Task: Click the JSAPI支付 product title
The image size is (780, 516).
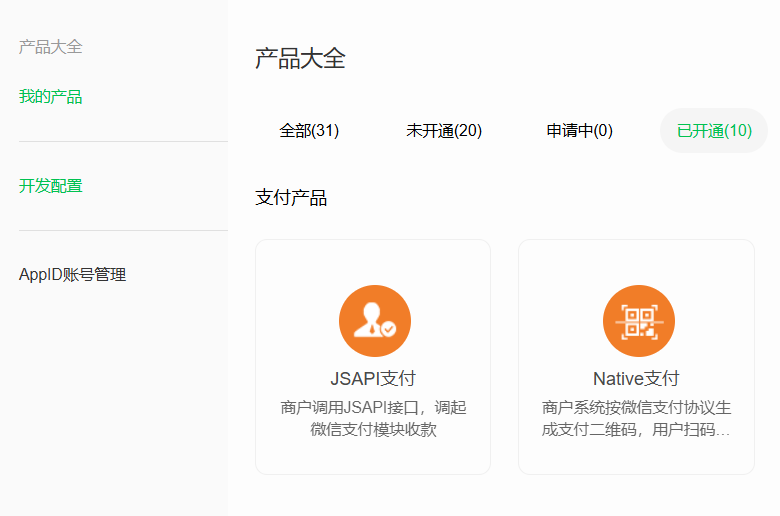Action: (x=373, y=379)
